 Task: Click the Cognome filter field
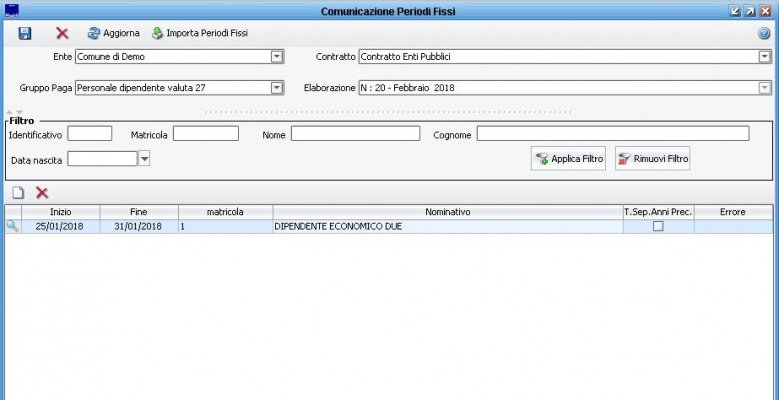[x=613, y=134]
